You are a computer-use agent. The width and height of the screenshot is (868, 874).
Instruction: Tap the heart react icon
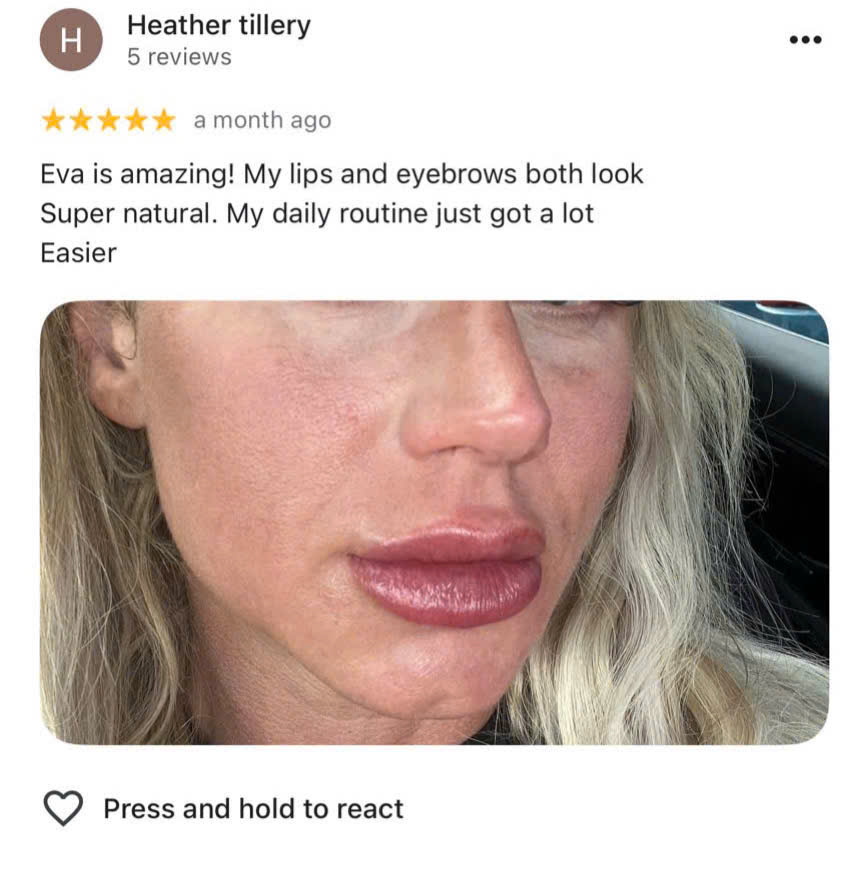[x=64, y=808]
